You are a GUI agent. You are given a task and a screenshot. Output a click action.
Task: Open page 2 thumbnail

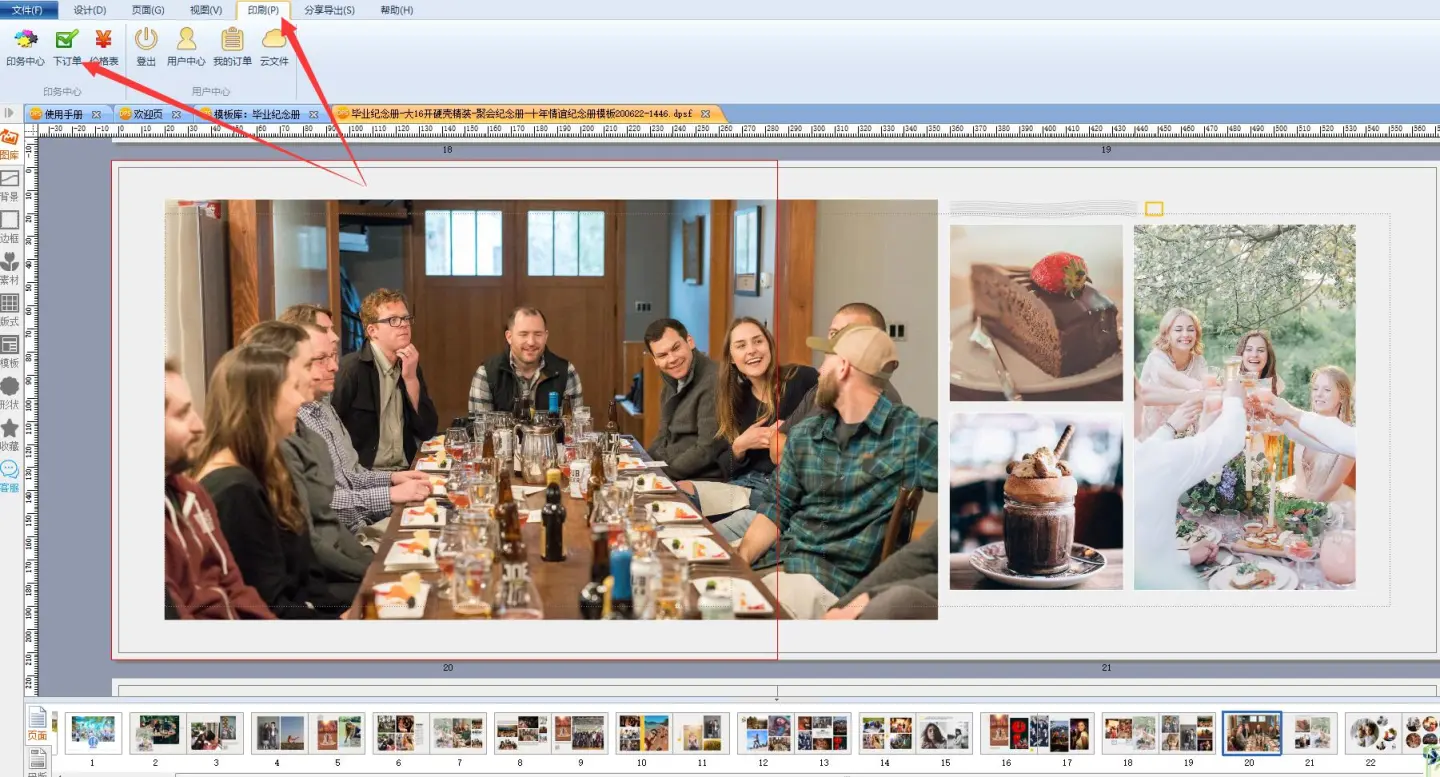(157, 733)
